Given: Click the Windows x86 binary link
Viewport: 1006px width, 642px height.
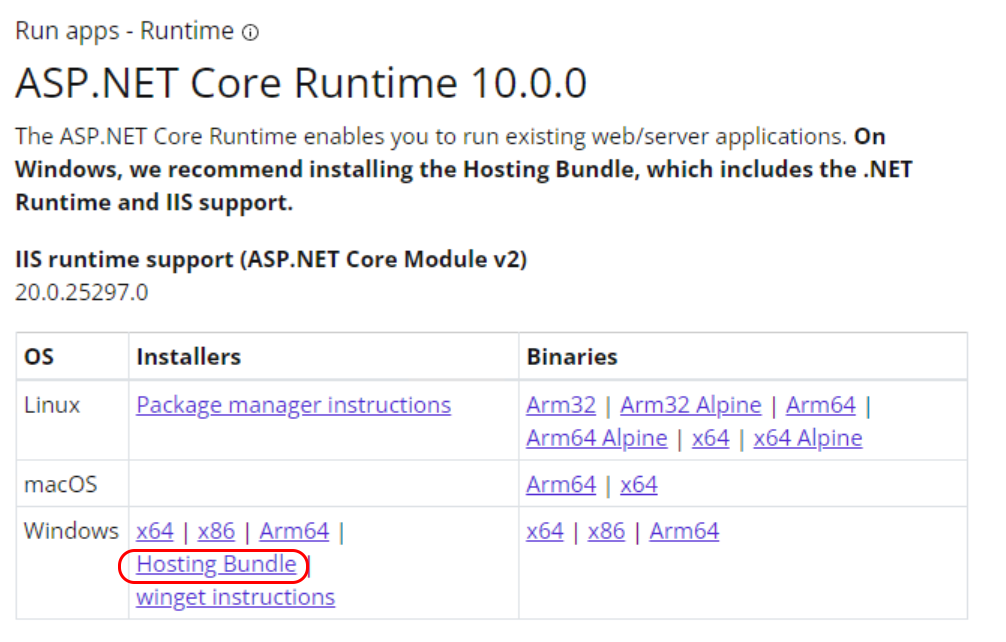Looking at the screenshot, I should pyautogui.click(x=606, y=531).
